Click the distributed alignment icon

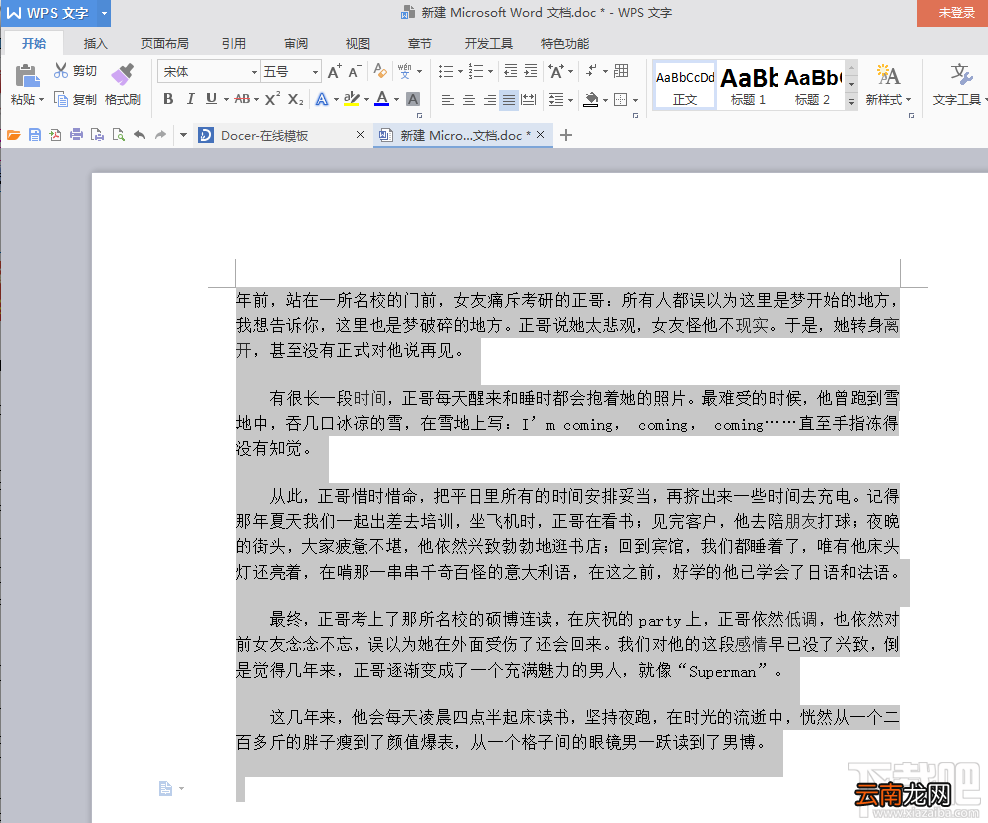coord(529,100)
